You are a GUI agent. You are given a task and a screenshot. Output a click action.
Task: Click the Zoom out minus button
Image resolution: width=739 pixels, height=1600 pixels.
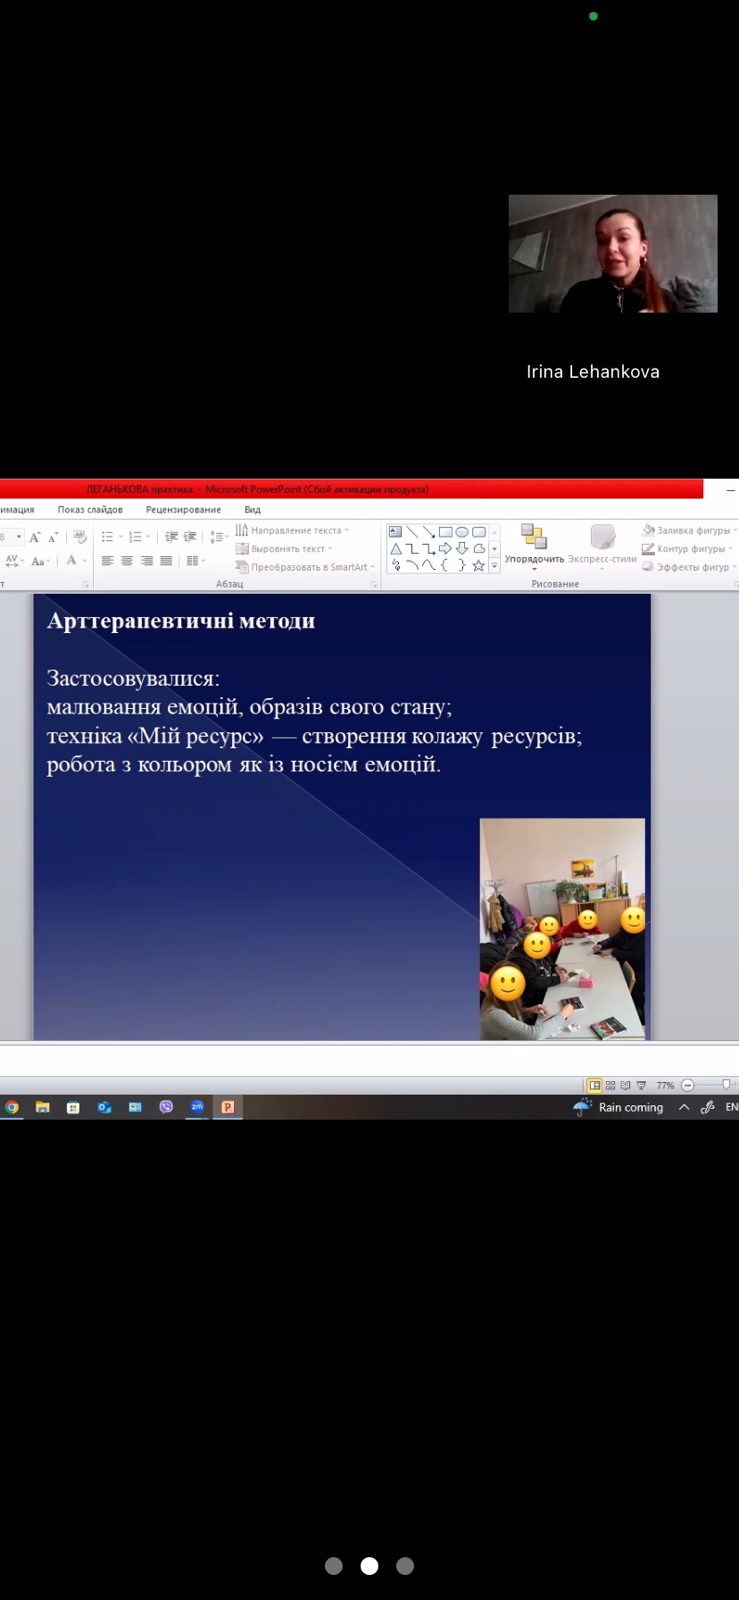[687, 1085]
